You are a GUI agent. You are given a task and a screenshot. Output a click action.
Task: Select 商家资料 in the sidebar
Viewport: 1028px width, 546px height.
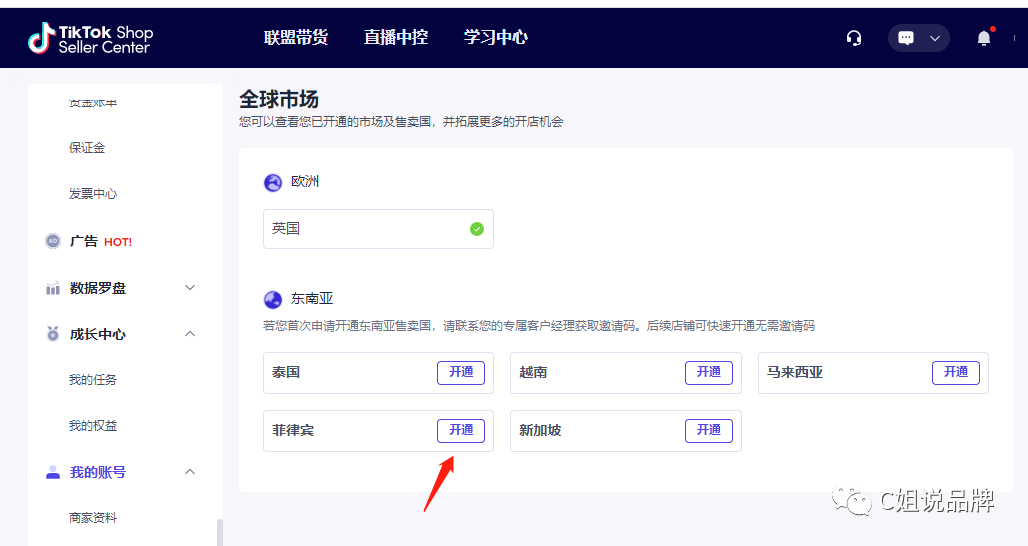point(93,518)
